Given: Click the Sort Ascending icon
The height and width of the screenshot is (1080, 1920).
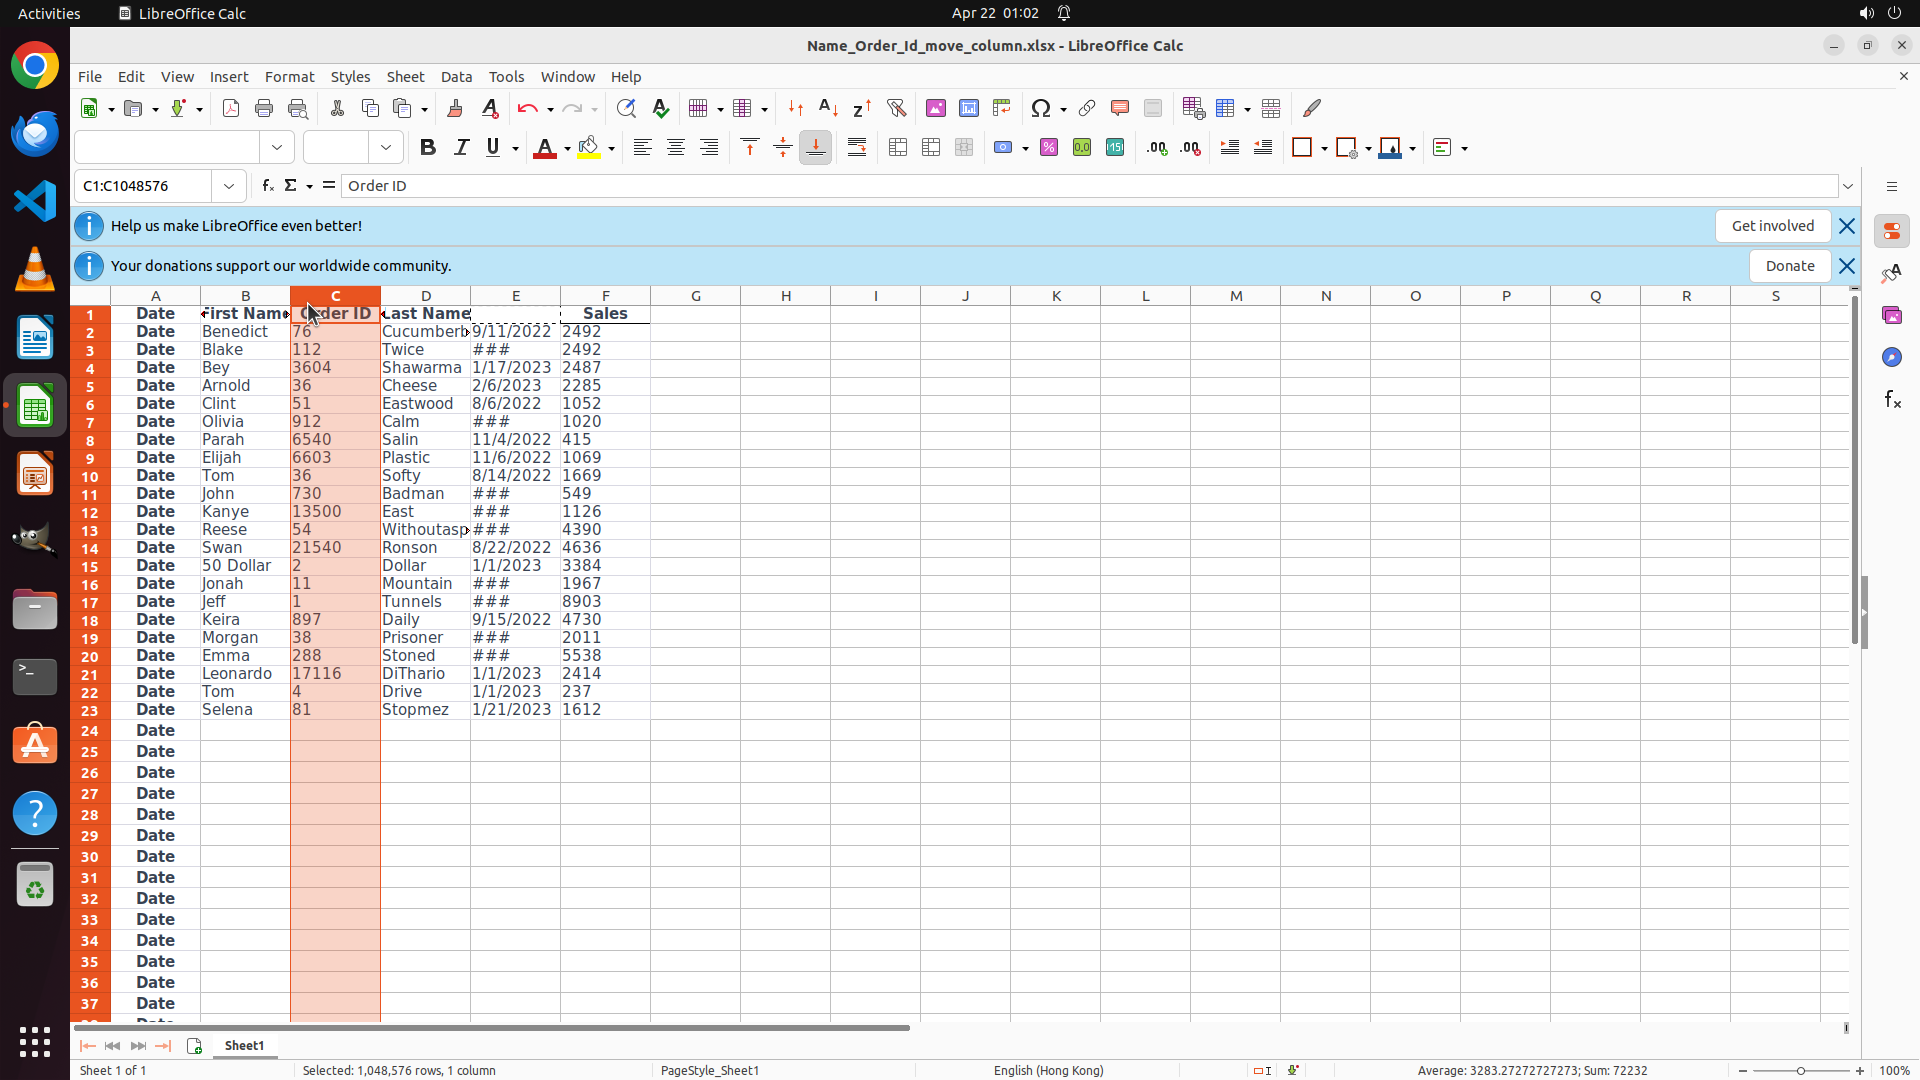Looking at the screenshot, I should tap(828, 108).
